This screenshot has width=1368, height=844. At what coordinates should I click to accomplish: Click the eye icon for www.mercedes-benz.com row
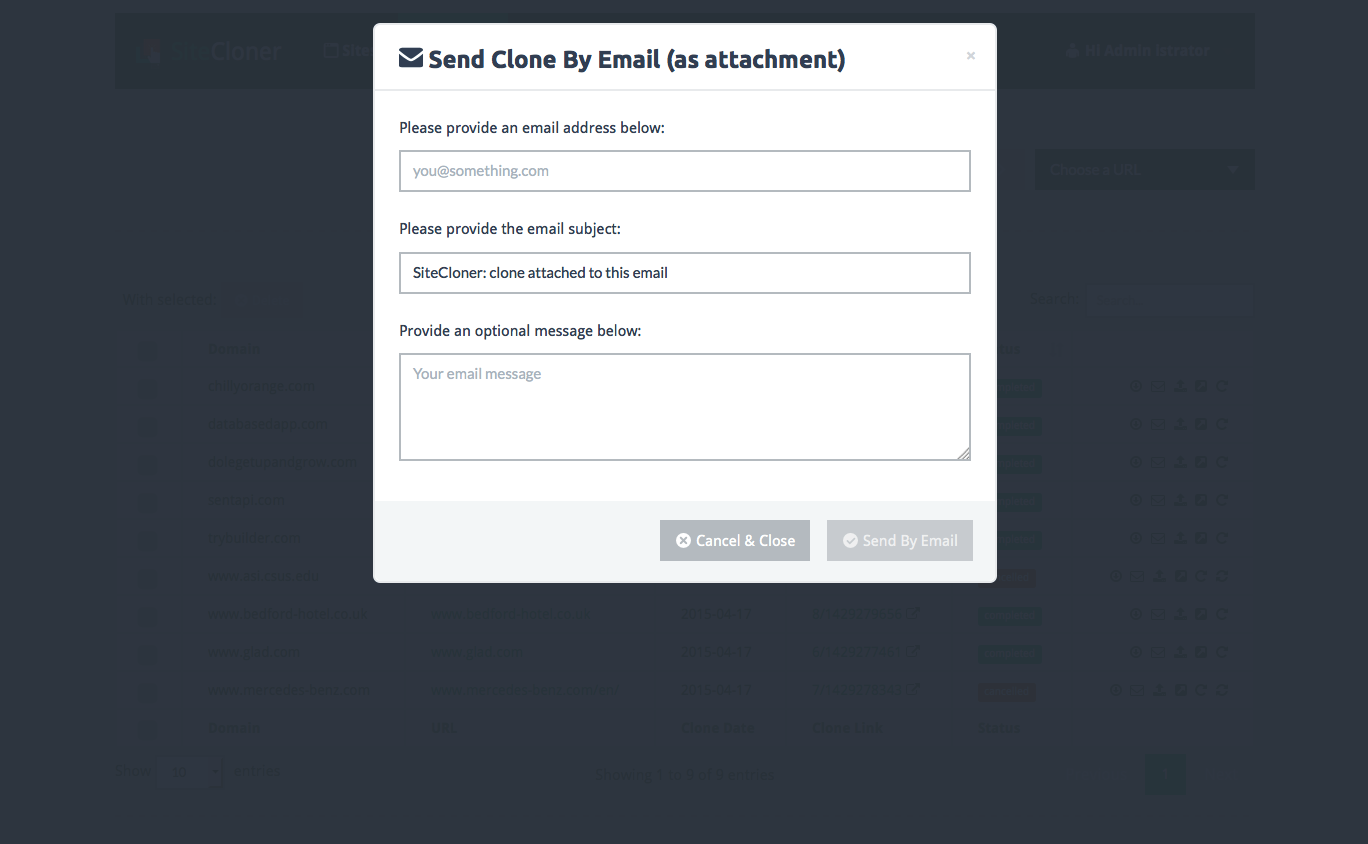tap(1116, 690)
